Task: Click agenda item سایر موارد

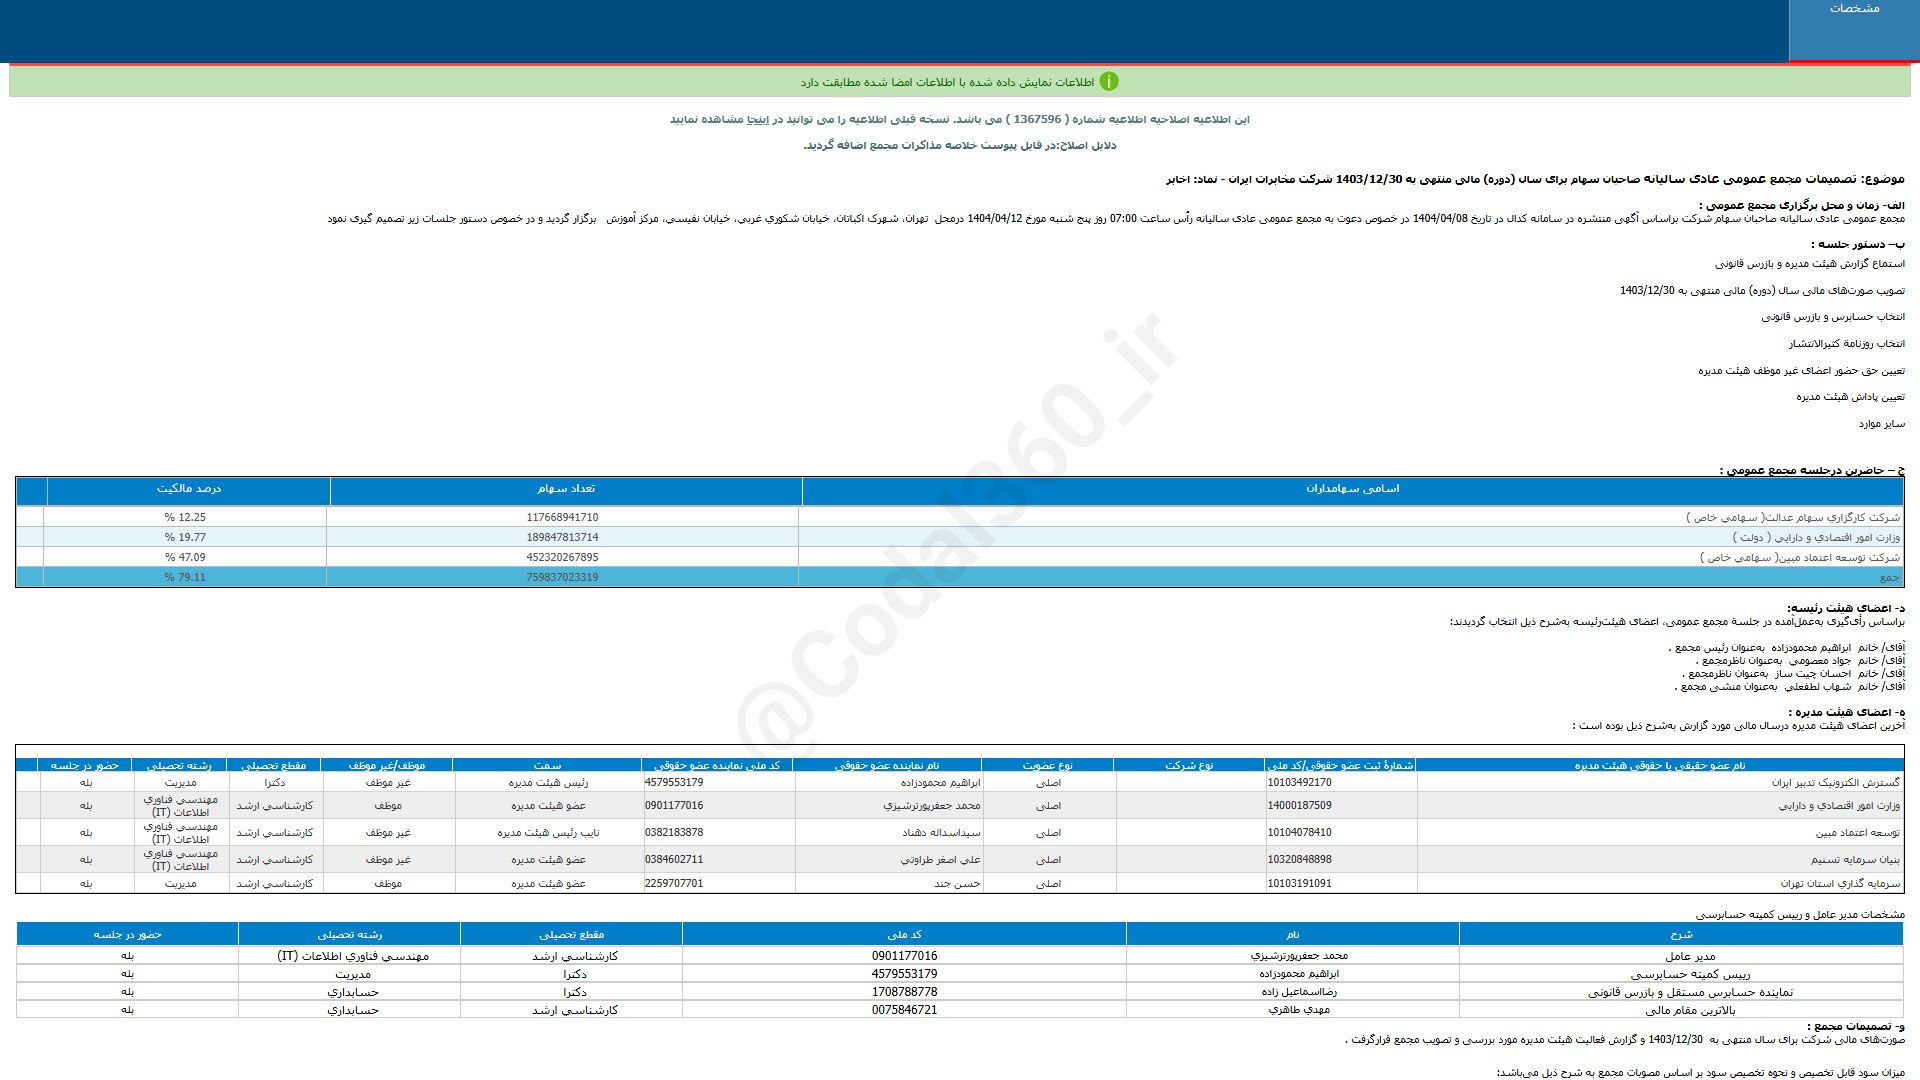Action: 1881,424
